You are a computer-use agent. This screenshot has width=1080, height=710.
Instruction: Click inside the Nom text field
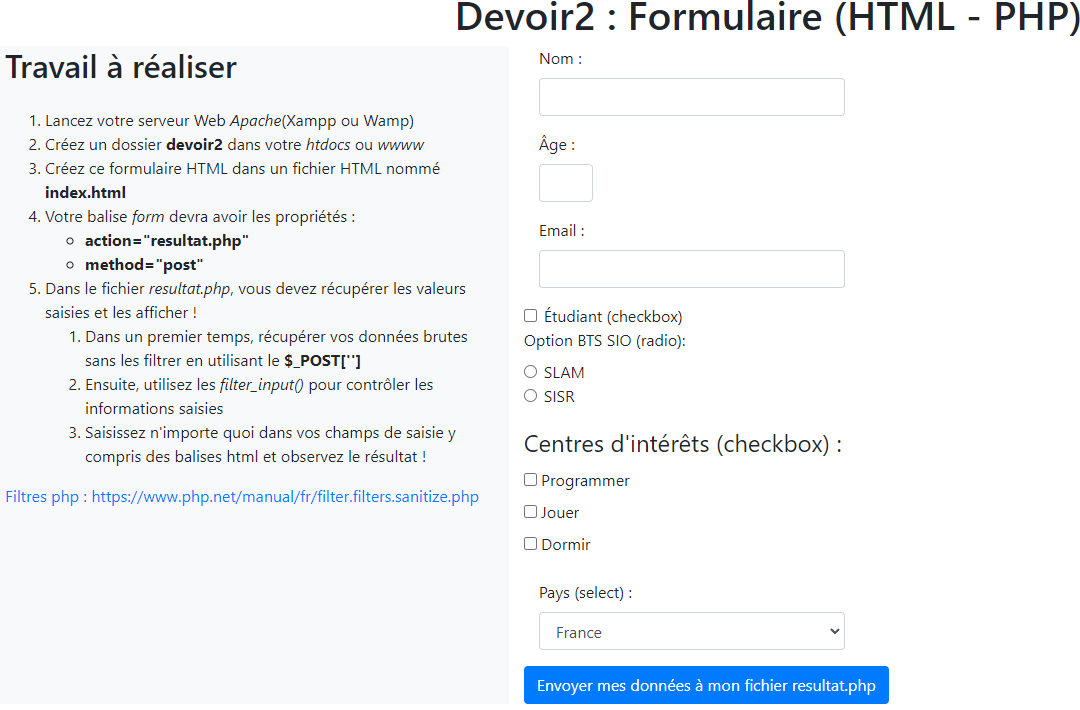click(691, 96)
